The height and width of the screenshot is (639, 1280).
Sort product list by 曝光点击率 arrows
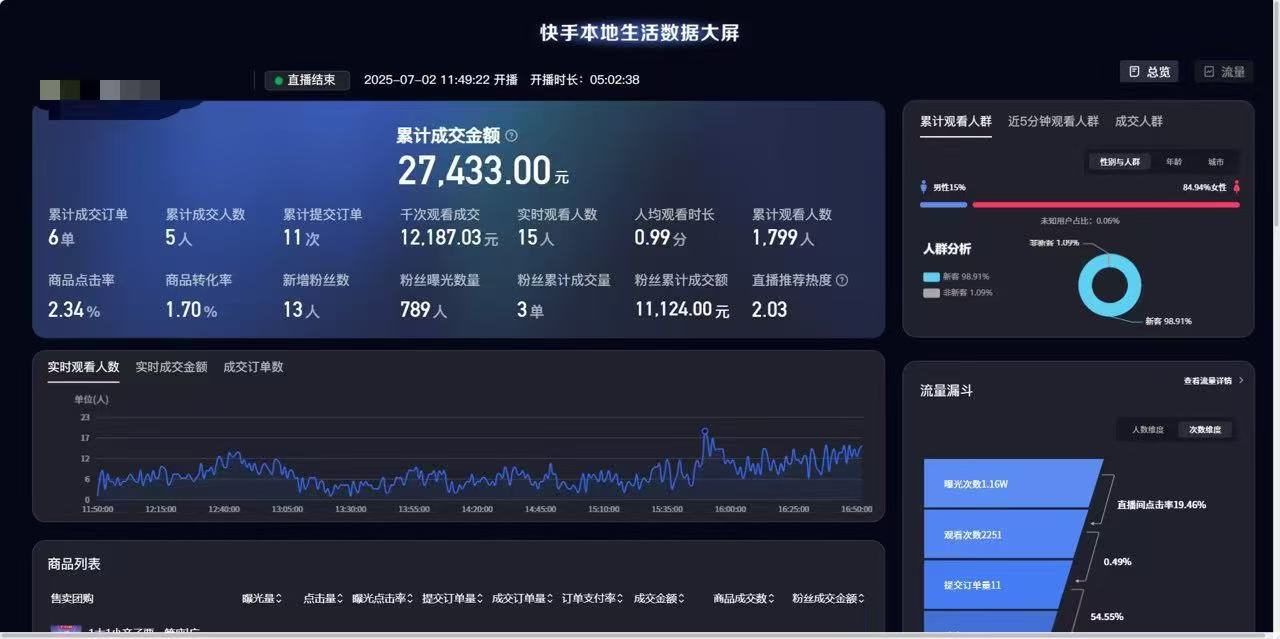411,599
